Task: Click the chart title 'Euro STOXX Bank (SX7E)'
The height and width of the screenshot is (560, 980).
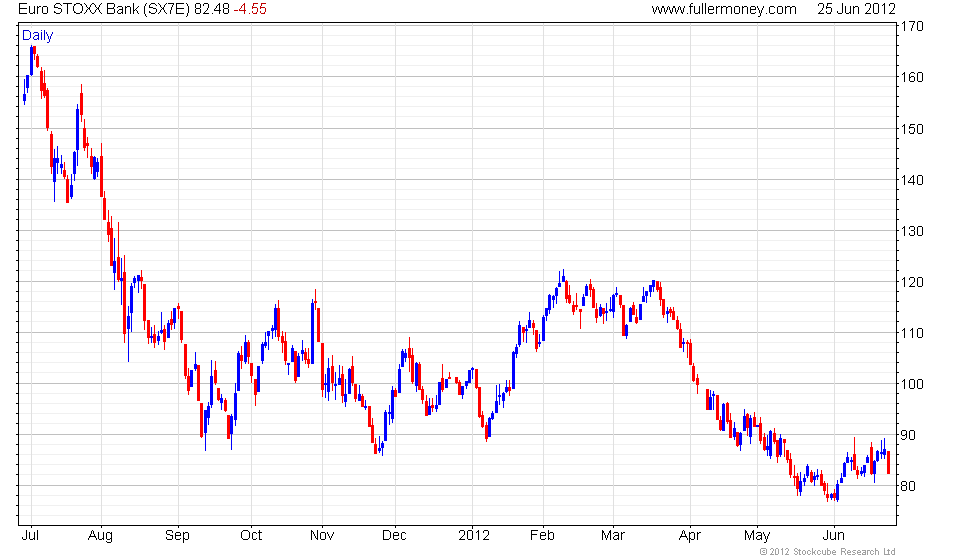Action: coord(104,9)
